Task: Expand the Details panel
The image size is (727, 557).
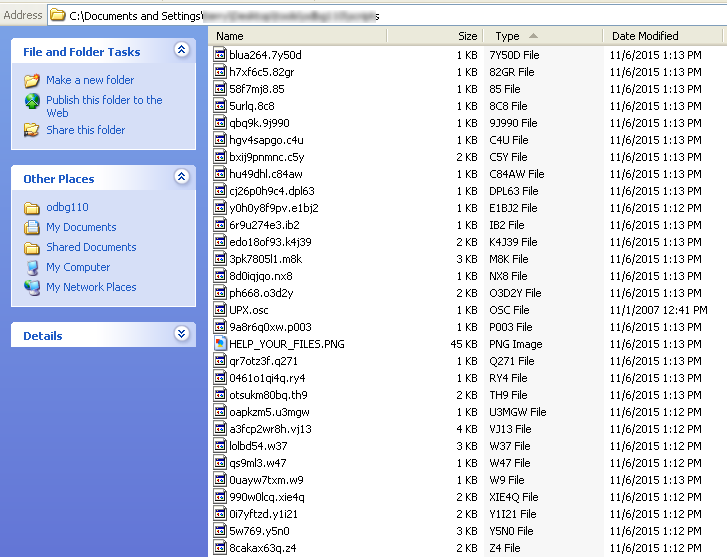Action: pos(181,333)
